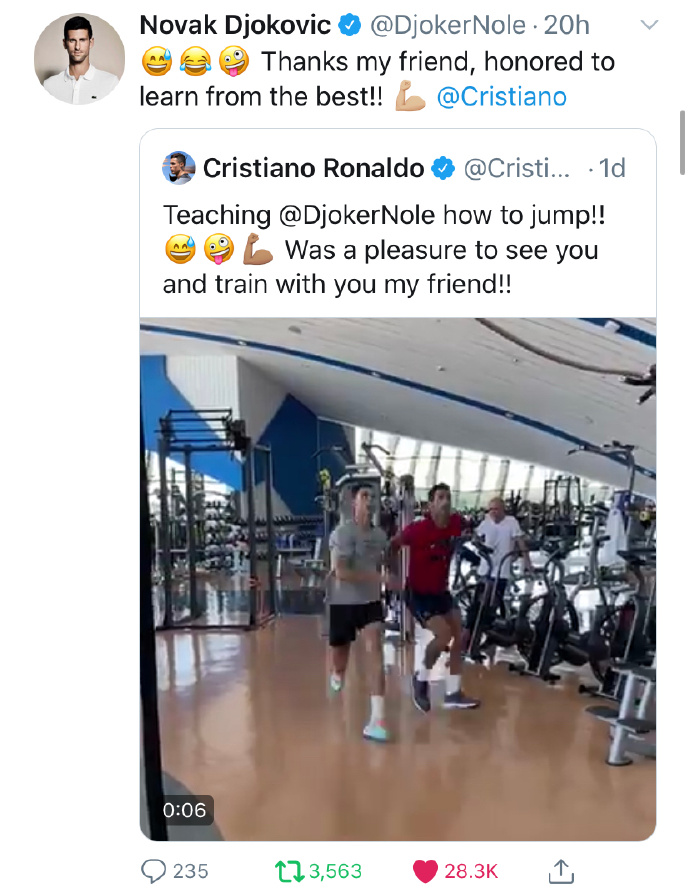This screenshot has width=690, height=891.
Task: Open @DjokerNole mention in quoted tweet
Action: 357,215
